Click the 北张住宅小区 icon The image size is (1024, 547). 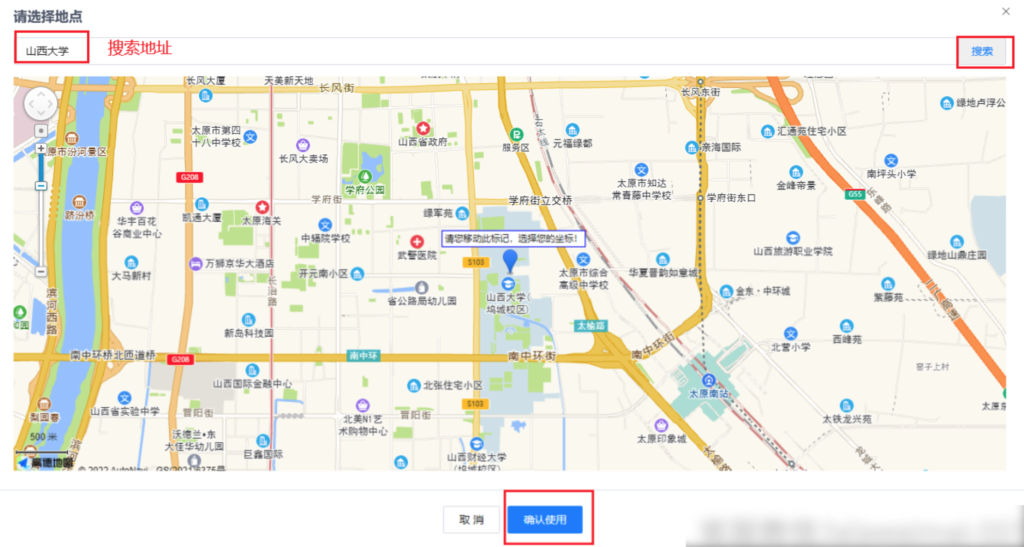point(414,386)
